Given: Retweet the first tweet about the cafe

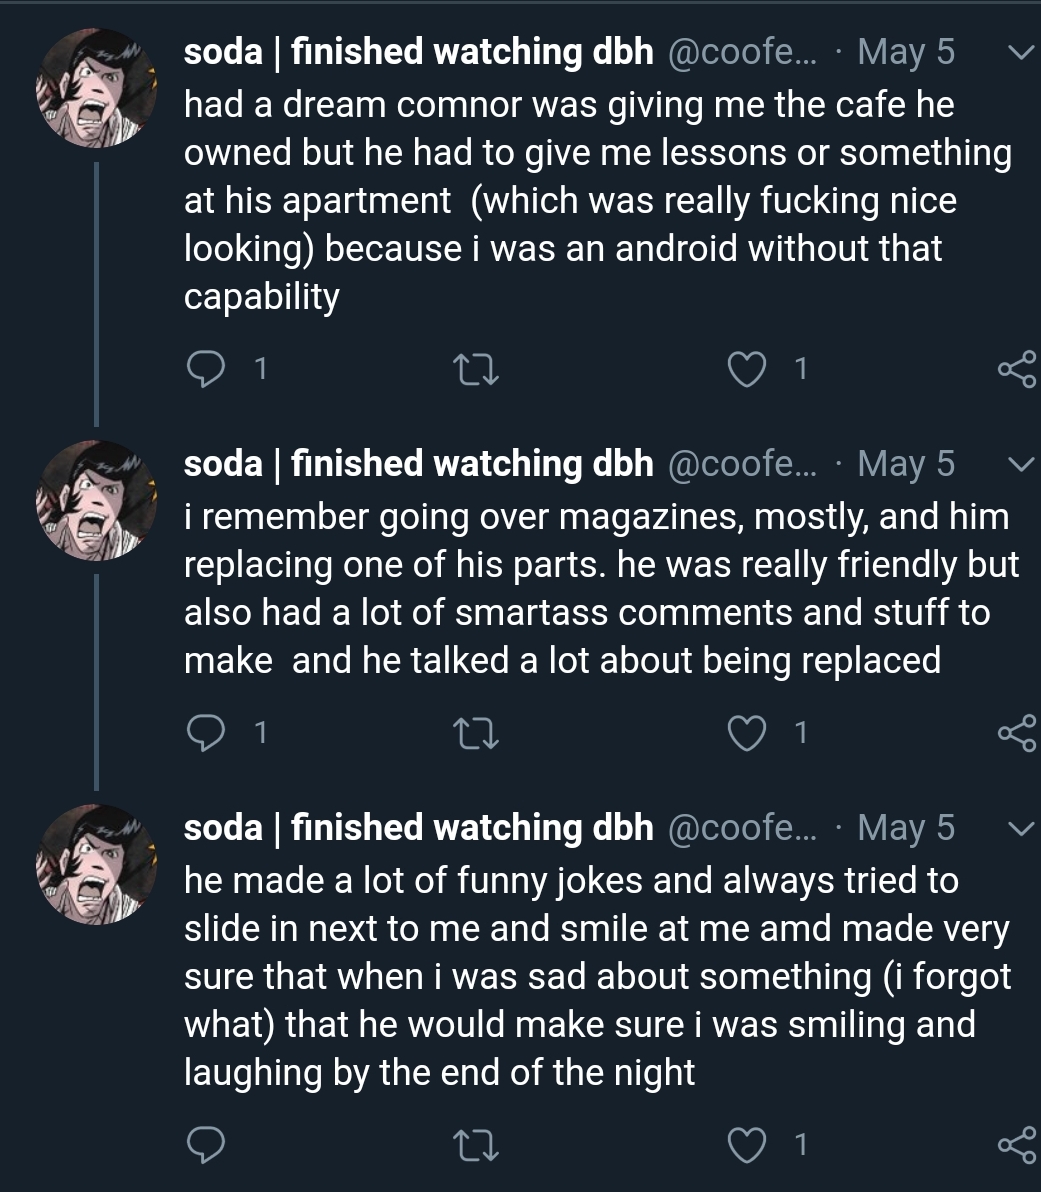Looking at the screenshot, I should (476, 370).
